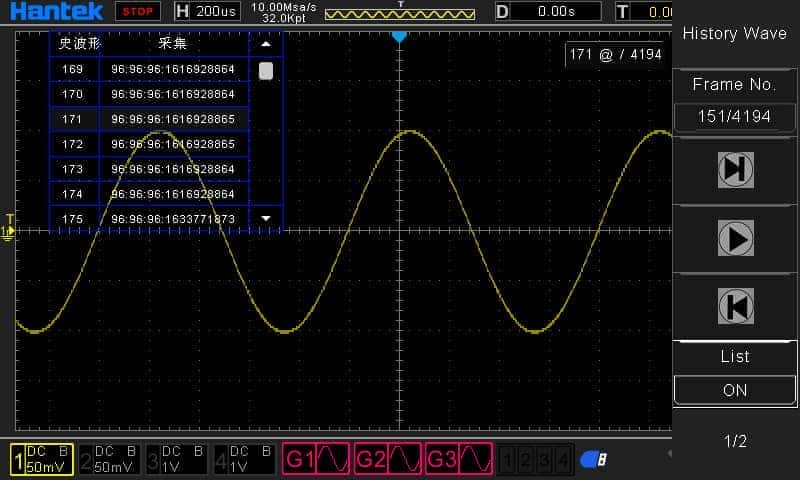Click the next frame step button
The width and height of the screenshot is (800, 480).
tap(735, 170)
